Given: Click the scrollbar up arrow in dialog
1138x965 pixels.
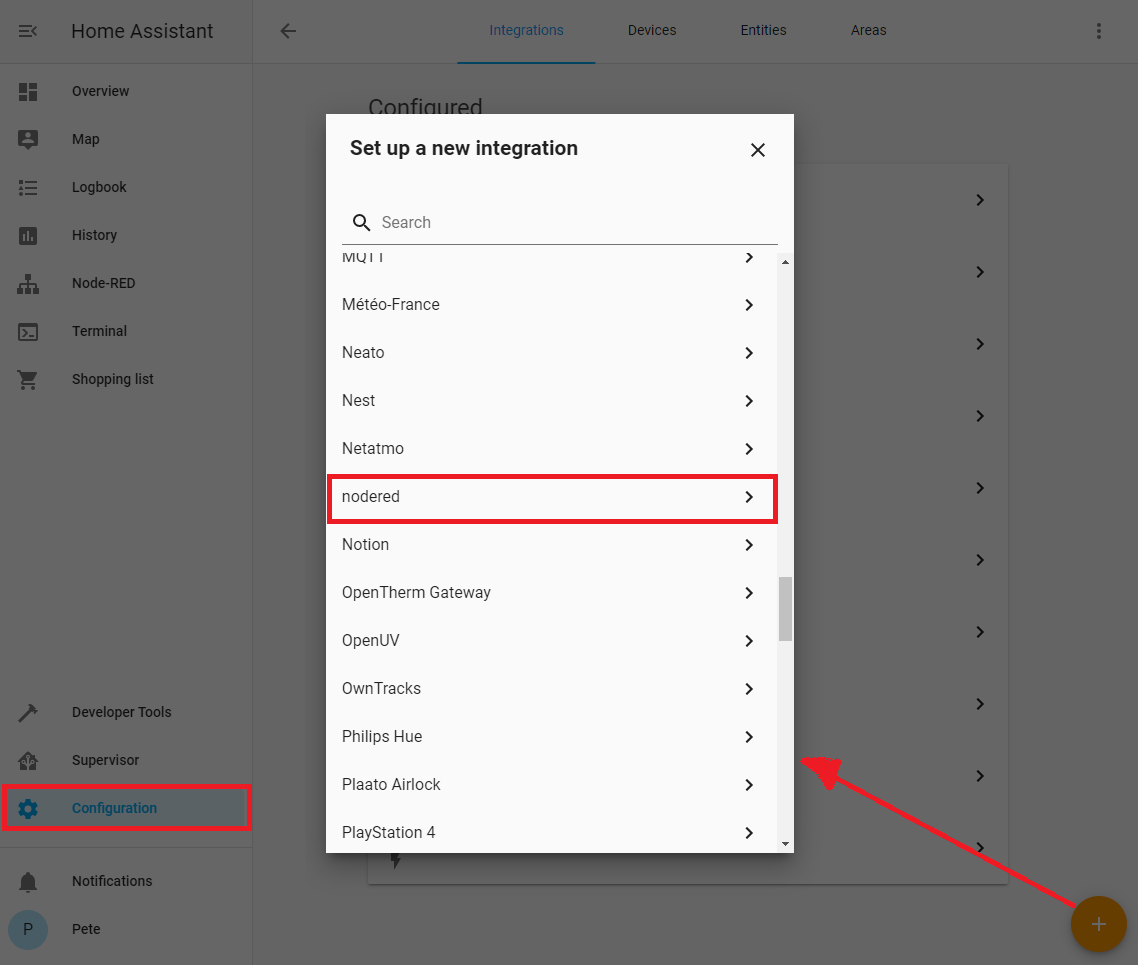Looking at the screenshot, I should pos(785,262).
